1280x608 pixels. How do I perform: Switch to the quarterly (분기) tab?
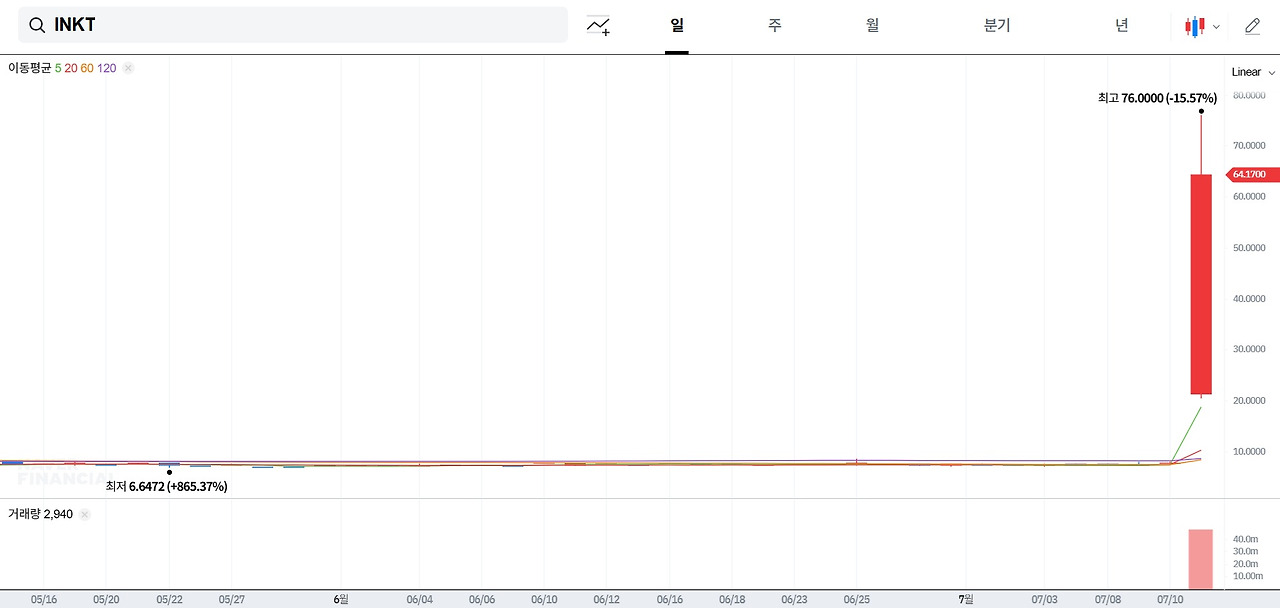coord(997,25)
